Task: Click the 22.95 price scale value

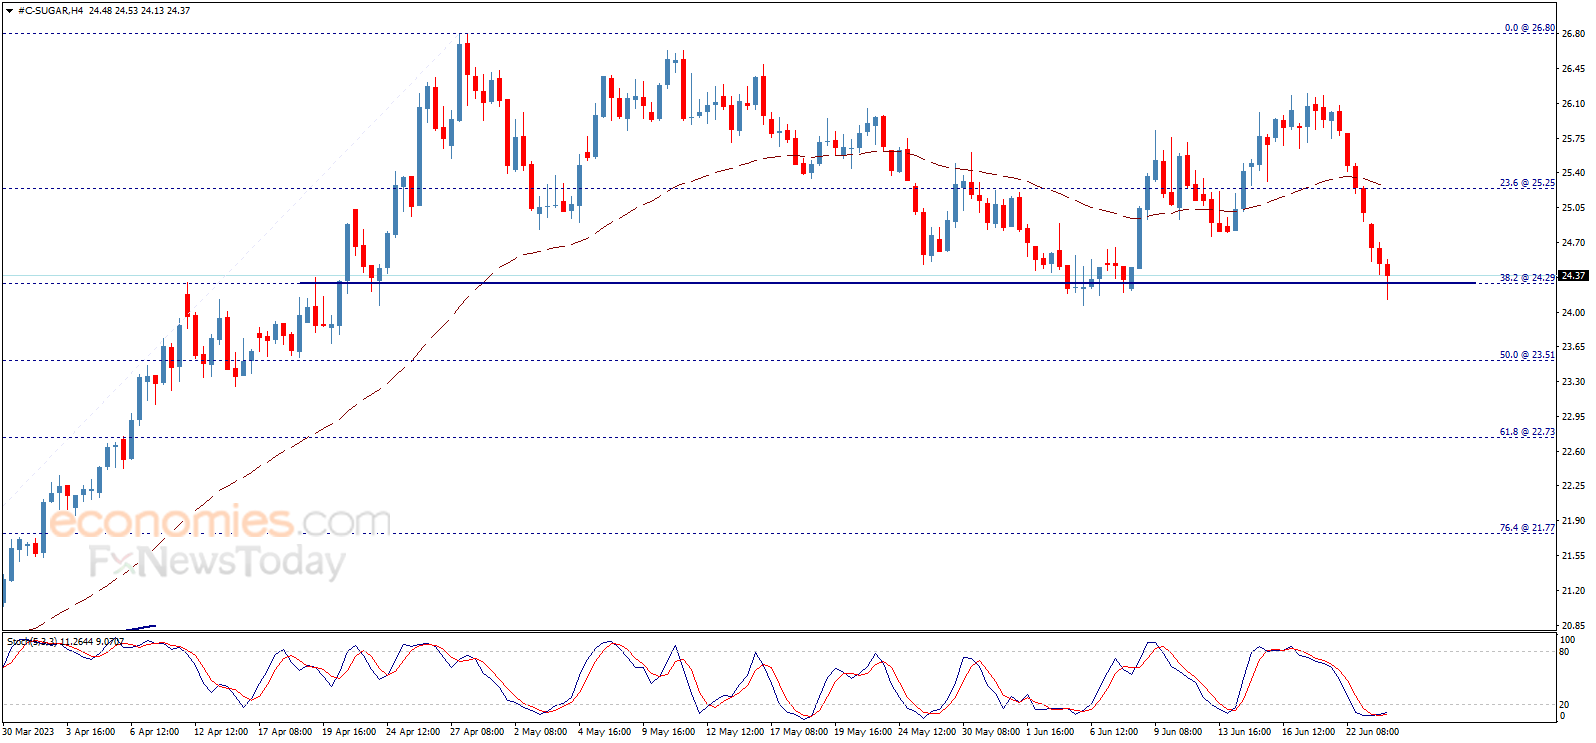Action: point(1573,417)
